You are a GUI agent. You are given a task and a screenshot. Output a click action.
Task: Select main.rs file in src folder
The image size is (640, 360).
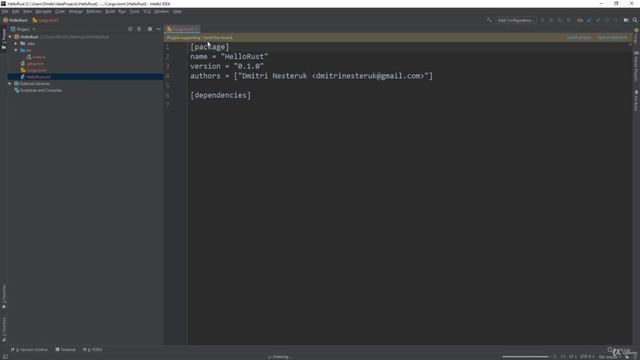[x=36, y=57]
